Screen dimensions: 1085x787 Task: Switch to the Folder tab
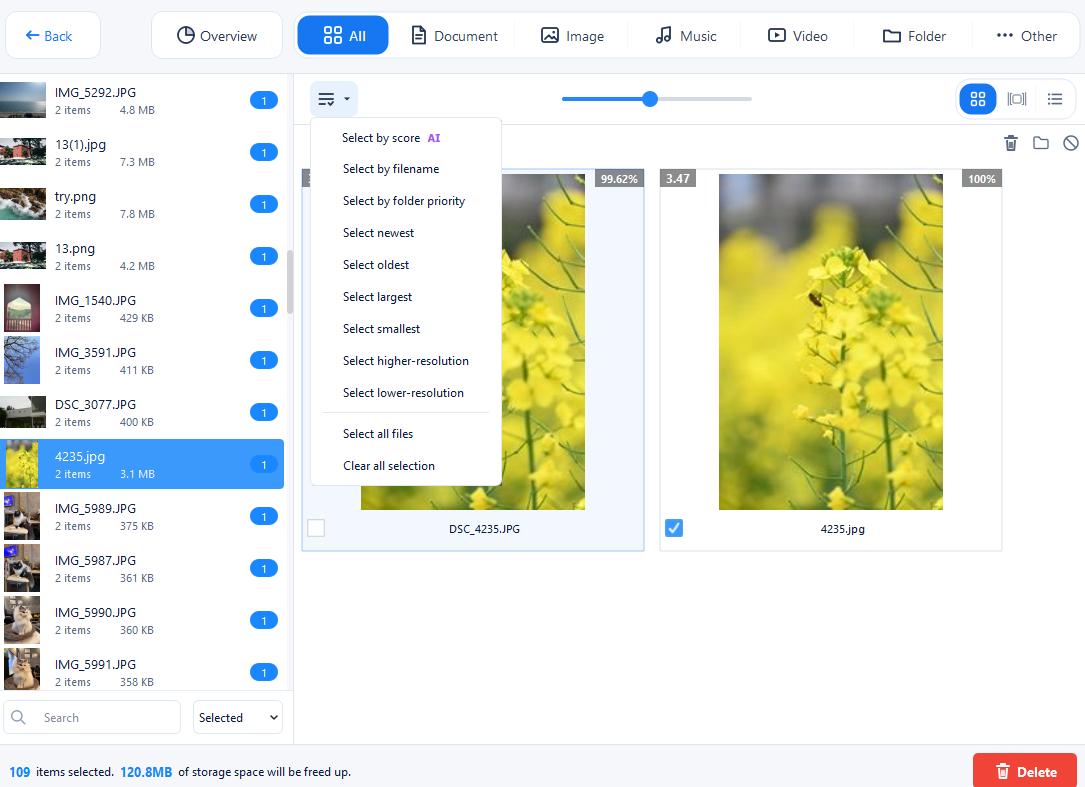point(914,36)
